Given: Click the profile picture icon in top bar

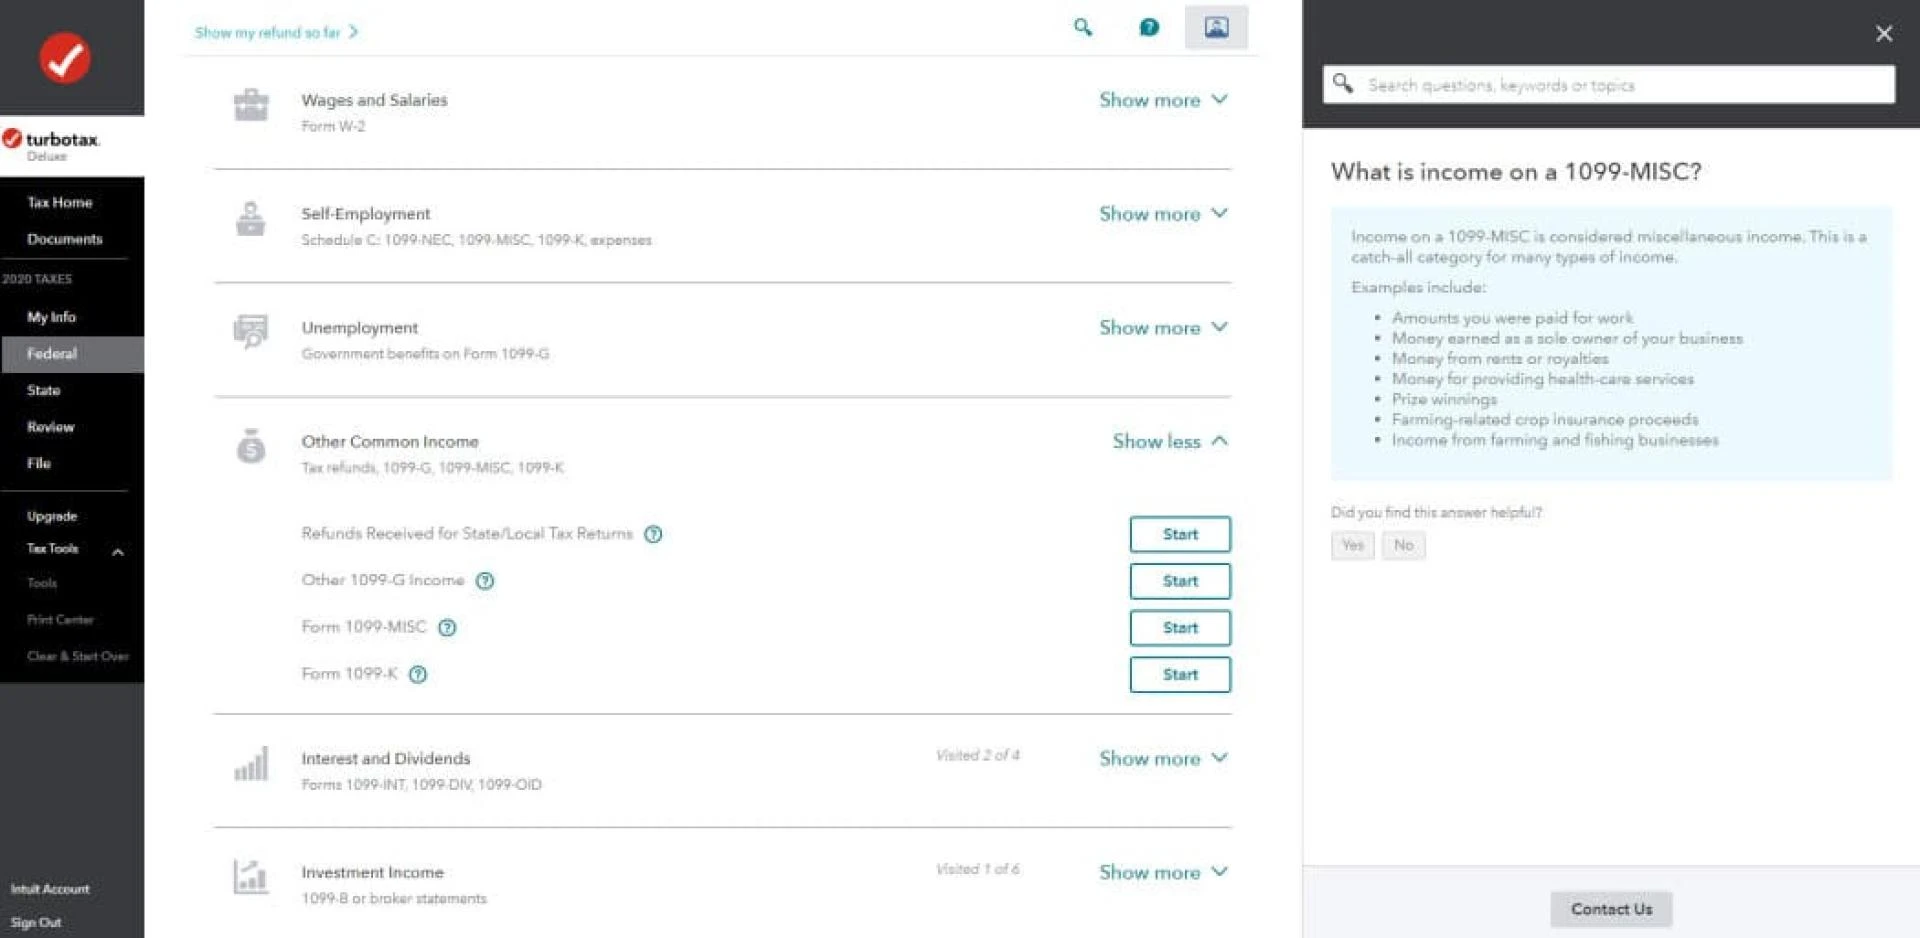Looking at the screenshot, I should pos(1216,27).
